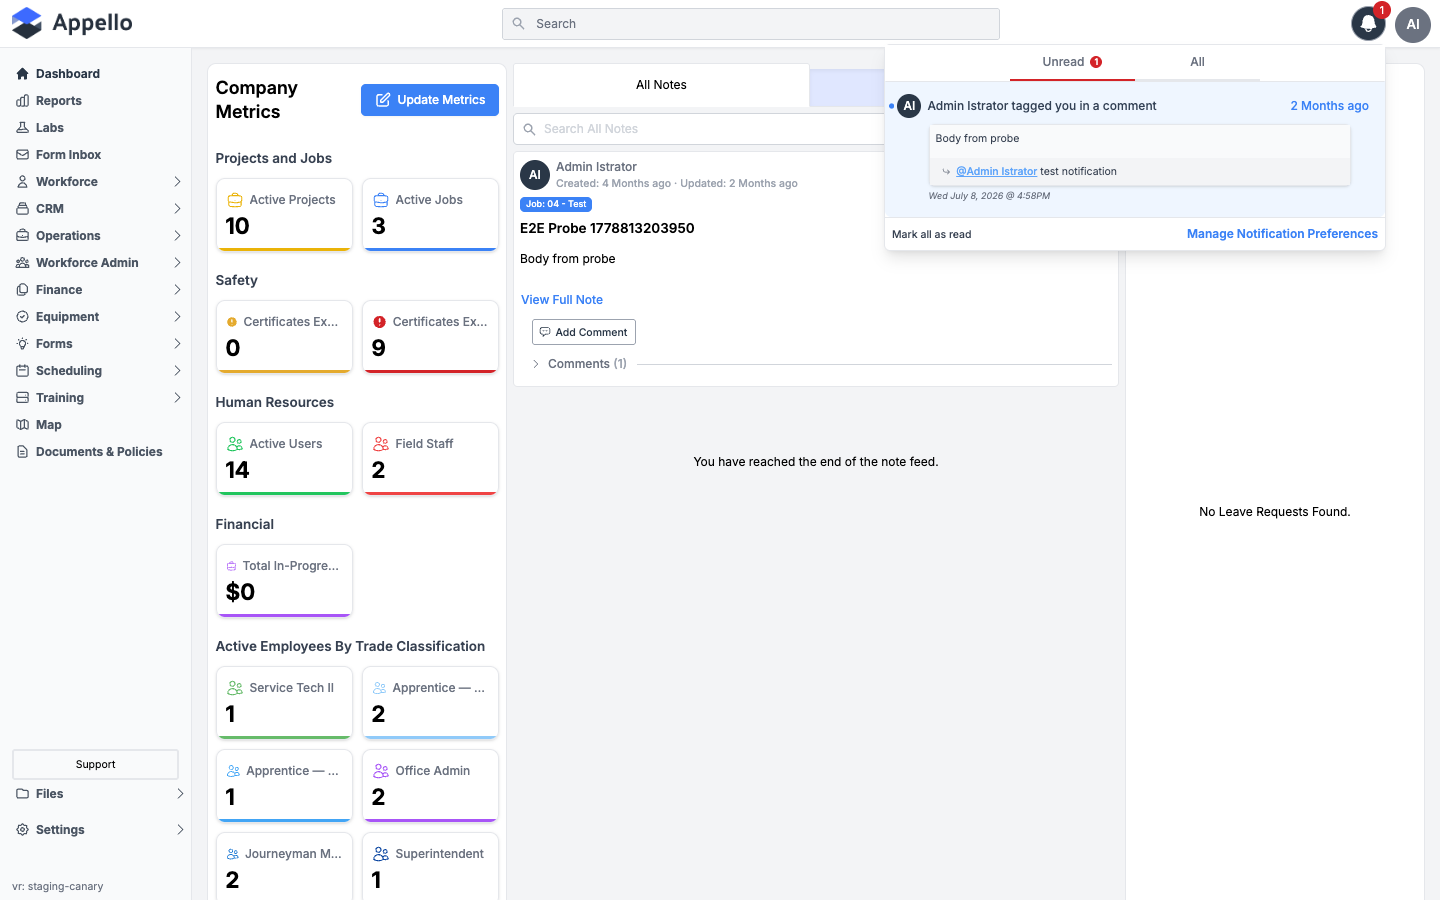Click the Support button
The image size is (1440, 900).
[95, 764]
